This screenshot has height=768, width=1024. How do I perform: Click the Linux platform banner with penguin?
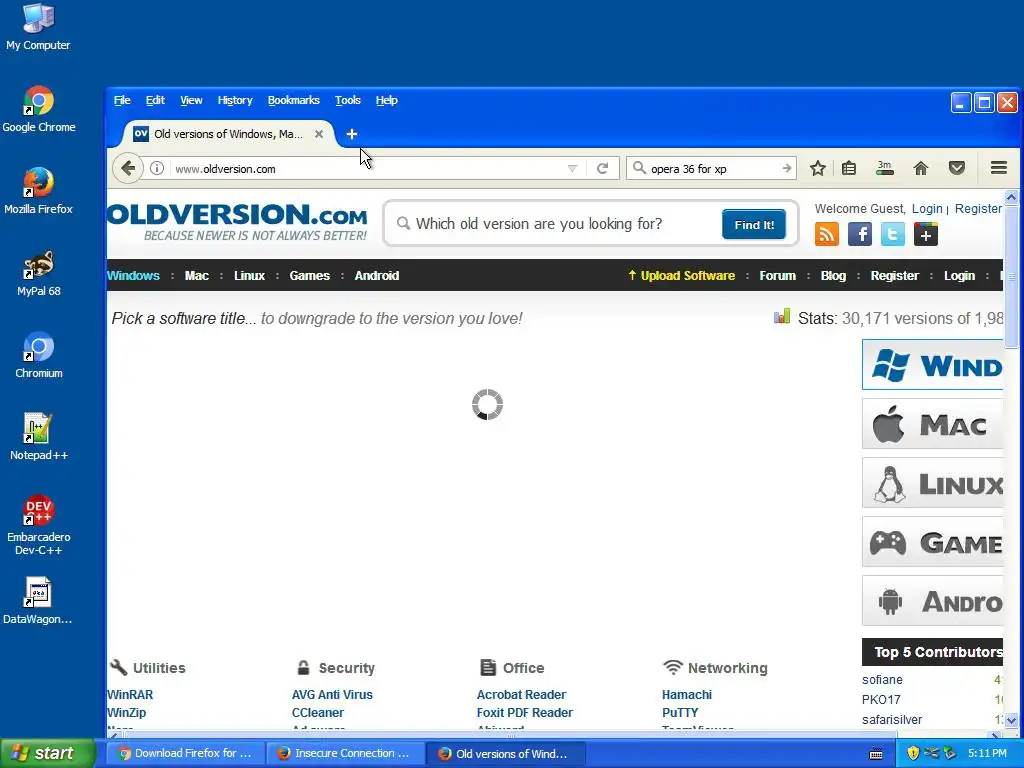[933, 483]
